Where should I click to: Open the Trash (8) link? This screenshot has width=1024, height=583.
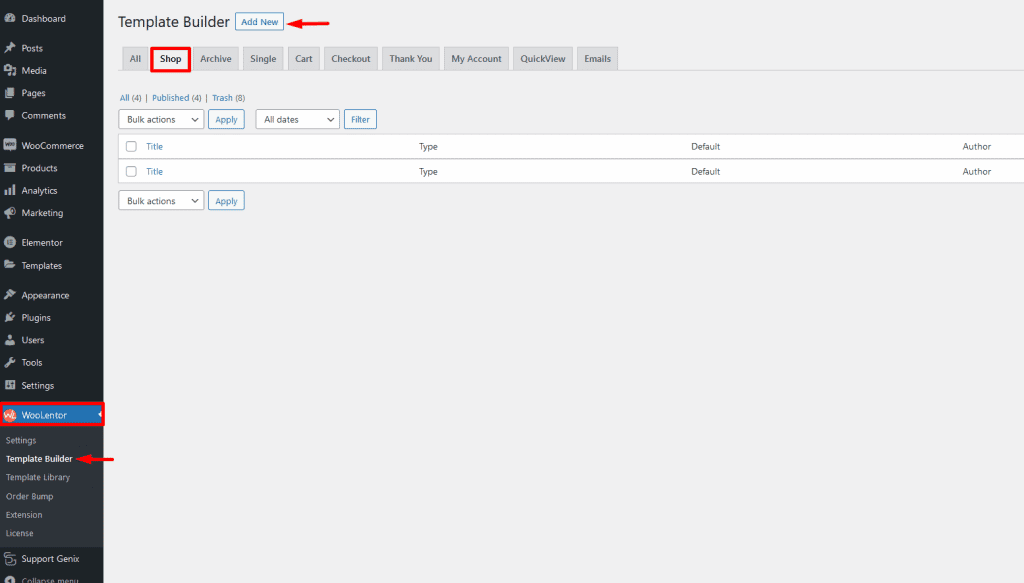[227, 98]
